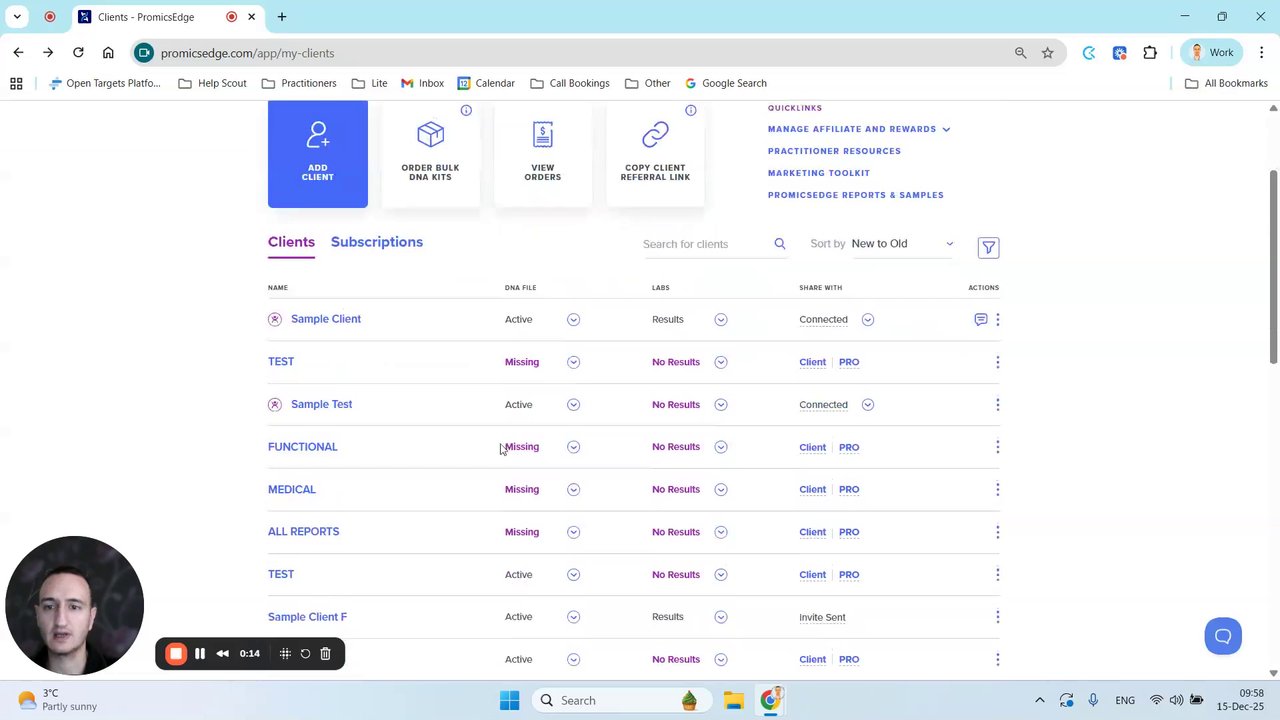Open actions menu for FUNCTIONAL row
Image resolution: width=1280 pixels, height=720 pixels.
pos(997,447)
